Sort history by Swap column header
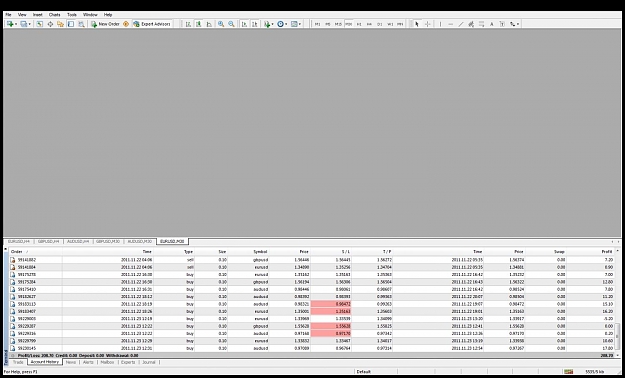The image size is (625, 378). point(559,252)
